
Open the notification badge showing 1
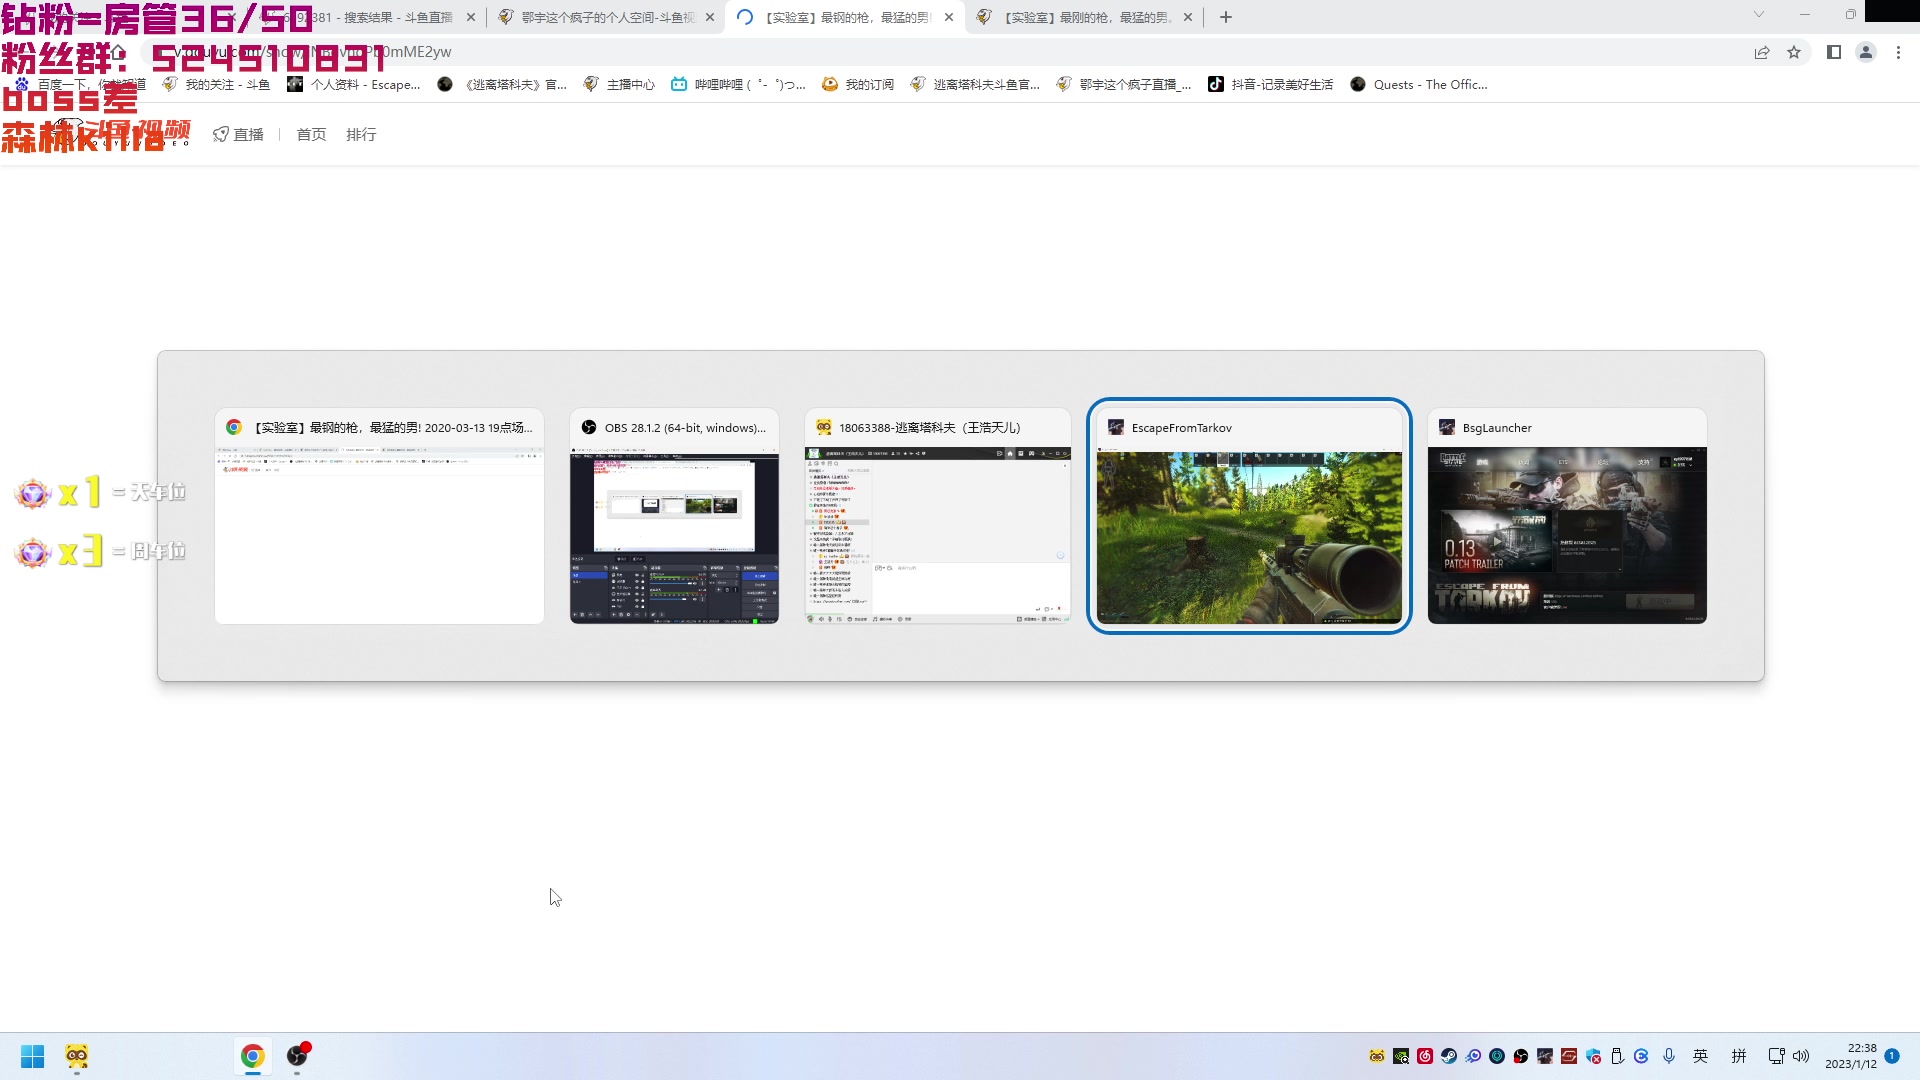(x=1892, y=1056)
